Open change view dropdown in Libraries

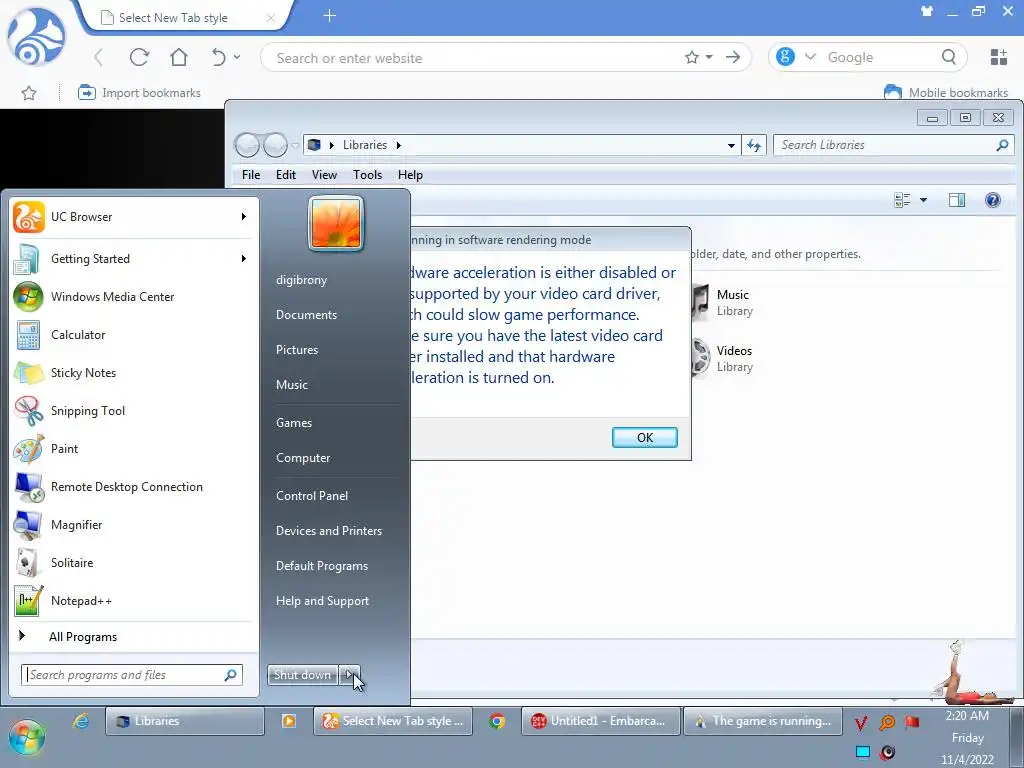(x=923, y=200)
